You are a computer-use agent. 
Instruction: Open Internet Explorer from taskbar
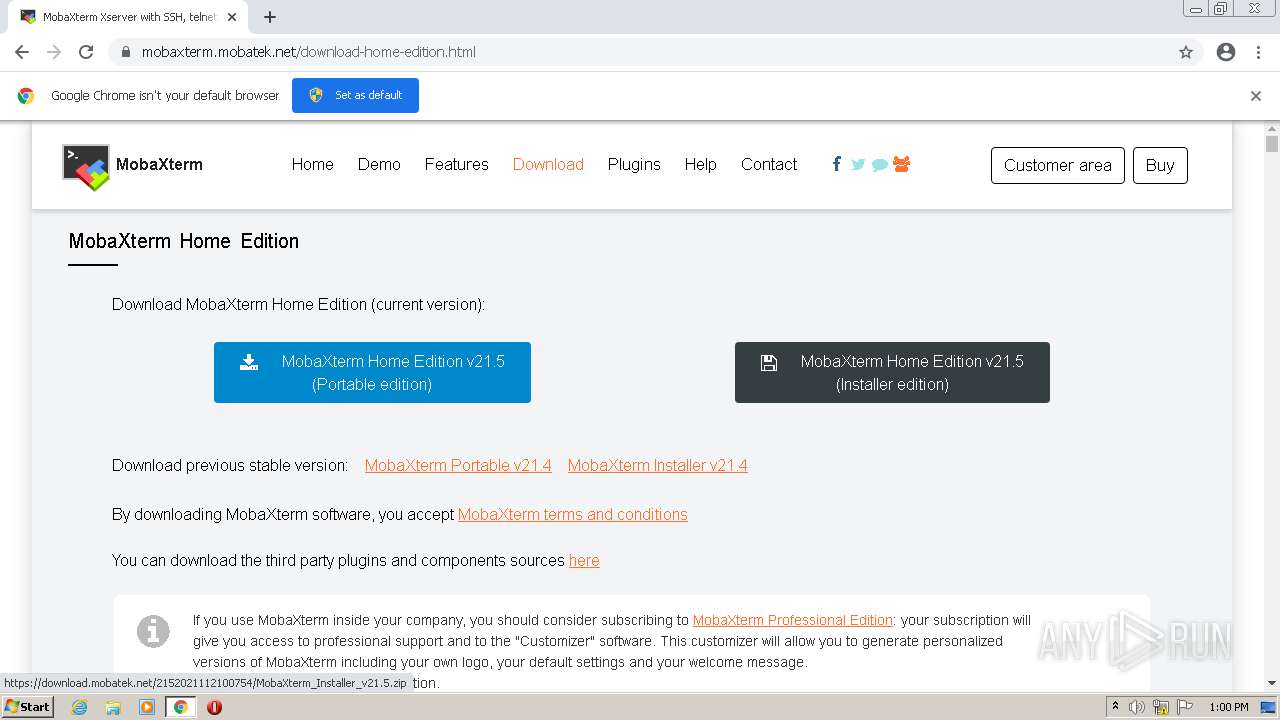(x=79, y=707)
